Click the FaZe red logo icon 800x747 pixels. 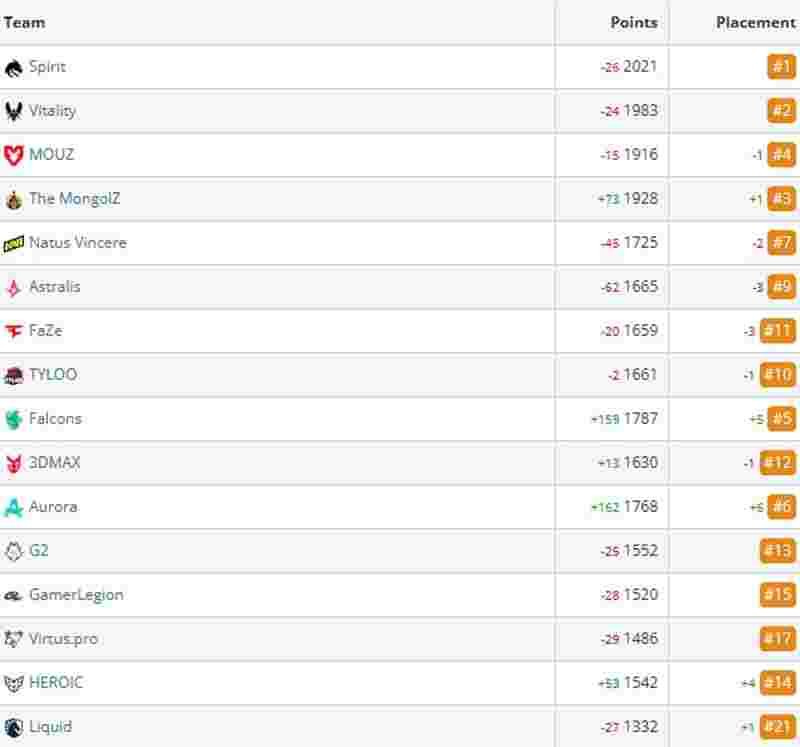[14, 331]
